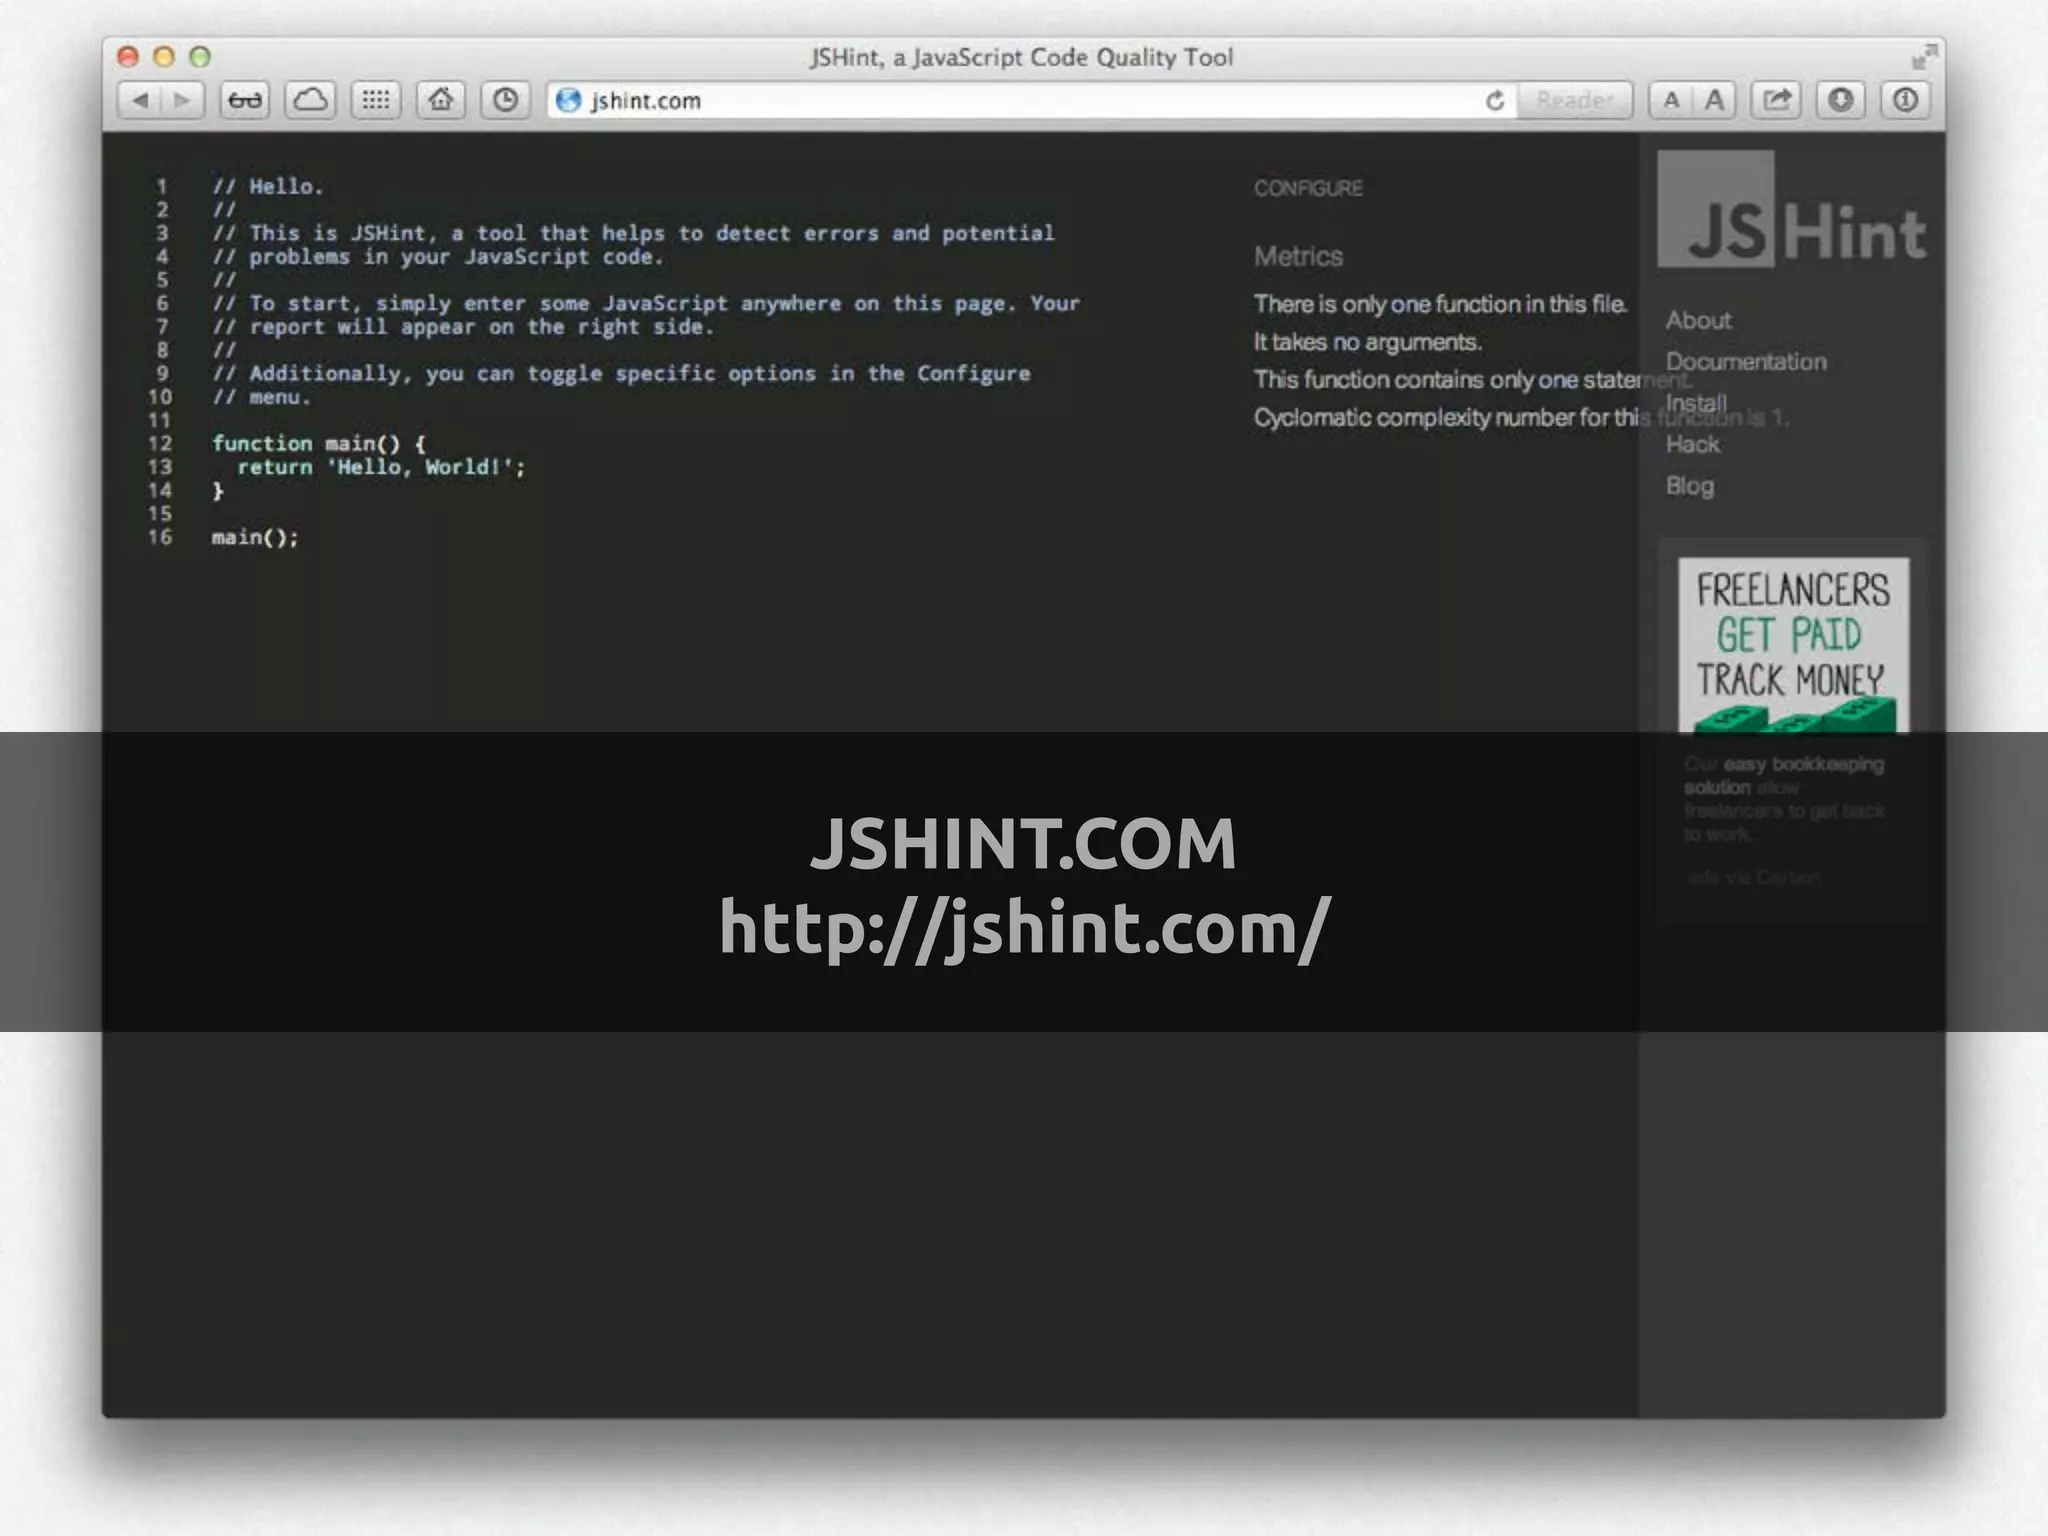Go back with the Safari back arrow

[x=140, y=100]
